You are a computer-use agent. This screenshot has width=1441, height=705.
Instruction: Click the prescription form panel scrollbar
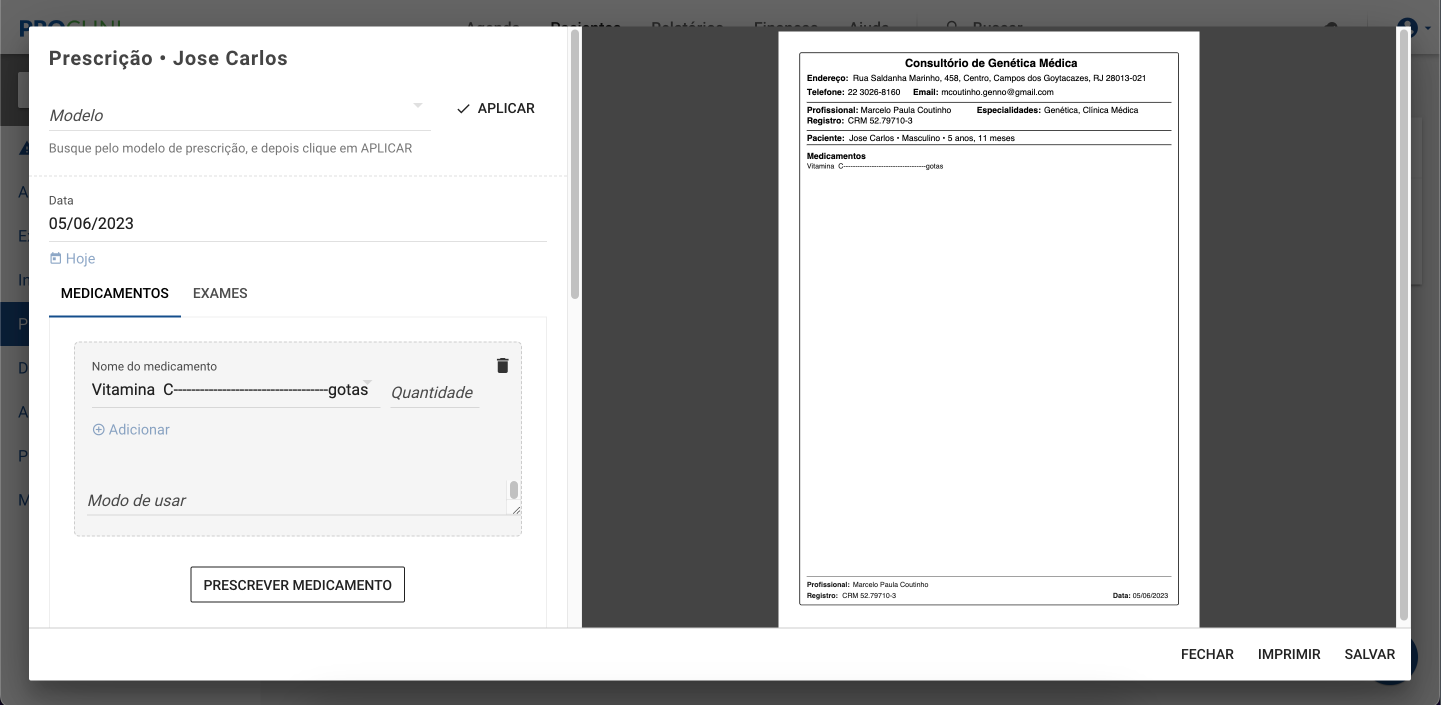(x=574, y=165)
